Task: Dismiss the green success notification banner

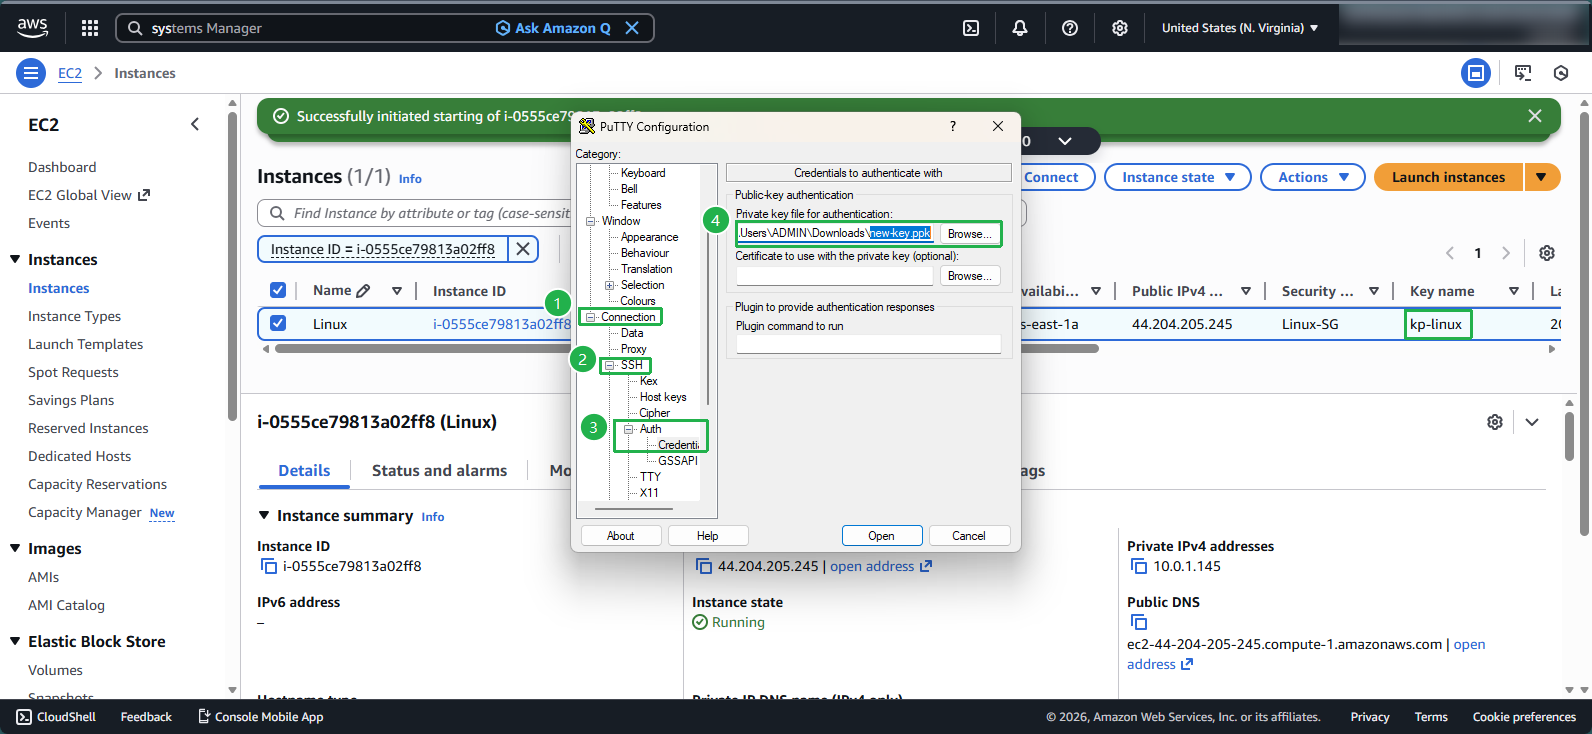Action: 1535,116
